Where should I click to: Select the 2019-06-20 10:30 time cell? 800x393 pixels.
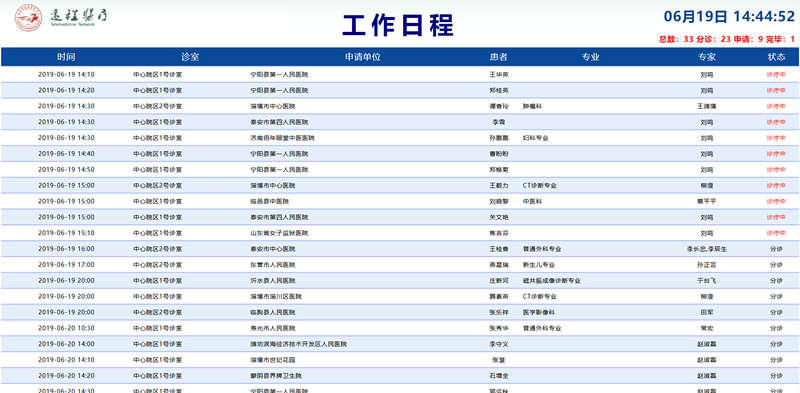pos(66,328)
